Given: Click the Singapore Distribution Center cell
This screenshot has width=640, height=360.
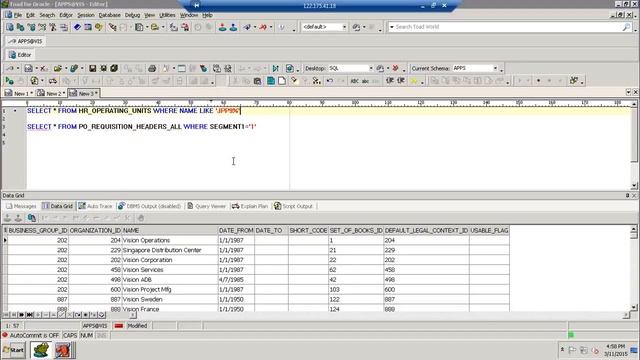Looking at the screenshot, I should tap(170, 250).
